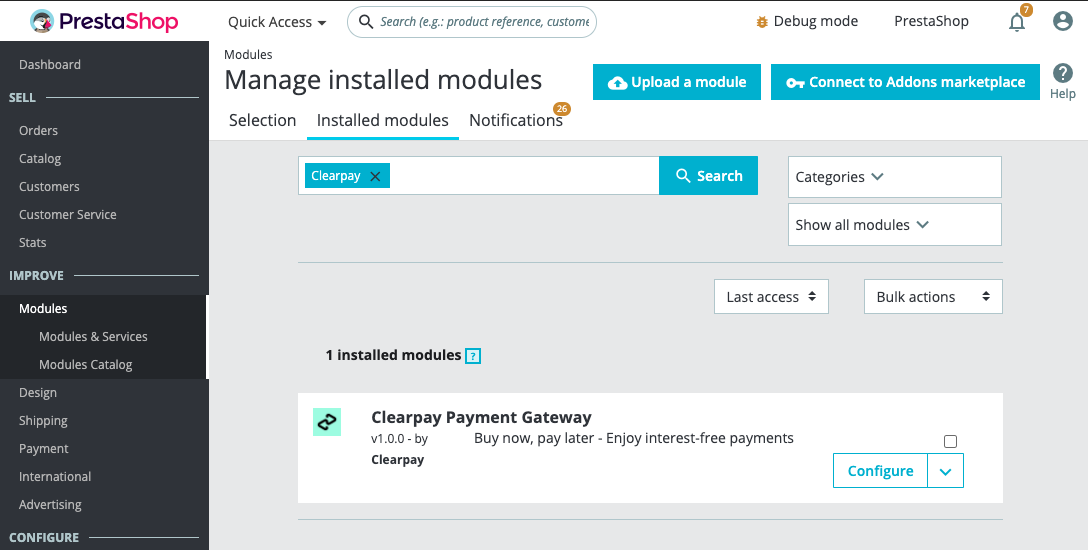Open Design in the sidebar

pyautogui.click(x=37, y=393)
